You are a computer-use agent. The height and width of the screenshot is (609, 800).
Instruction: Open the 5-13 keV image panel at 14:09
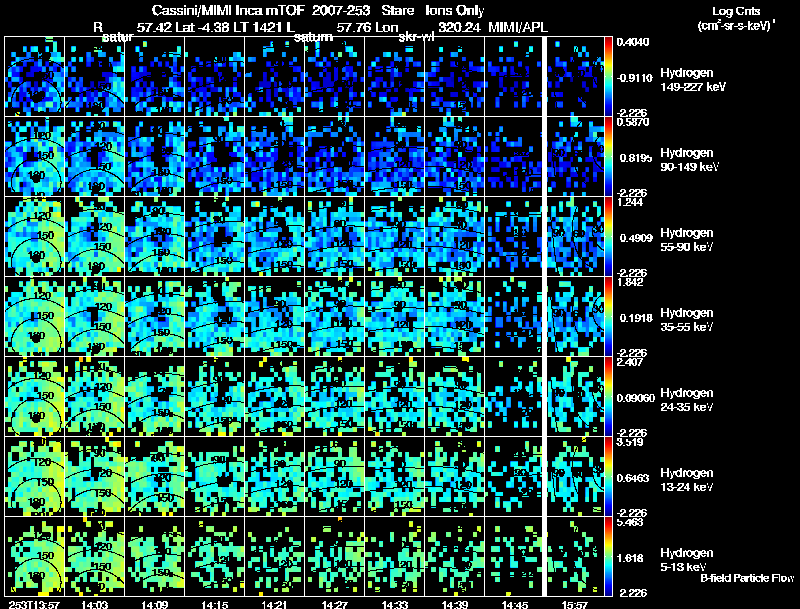[x=155, y=556]
